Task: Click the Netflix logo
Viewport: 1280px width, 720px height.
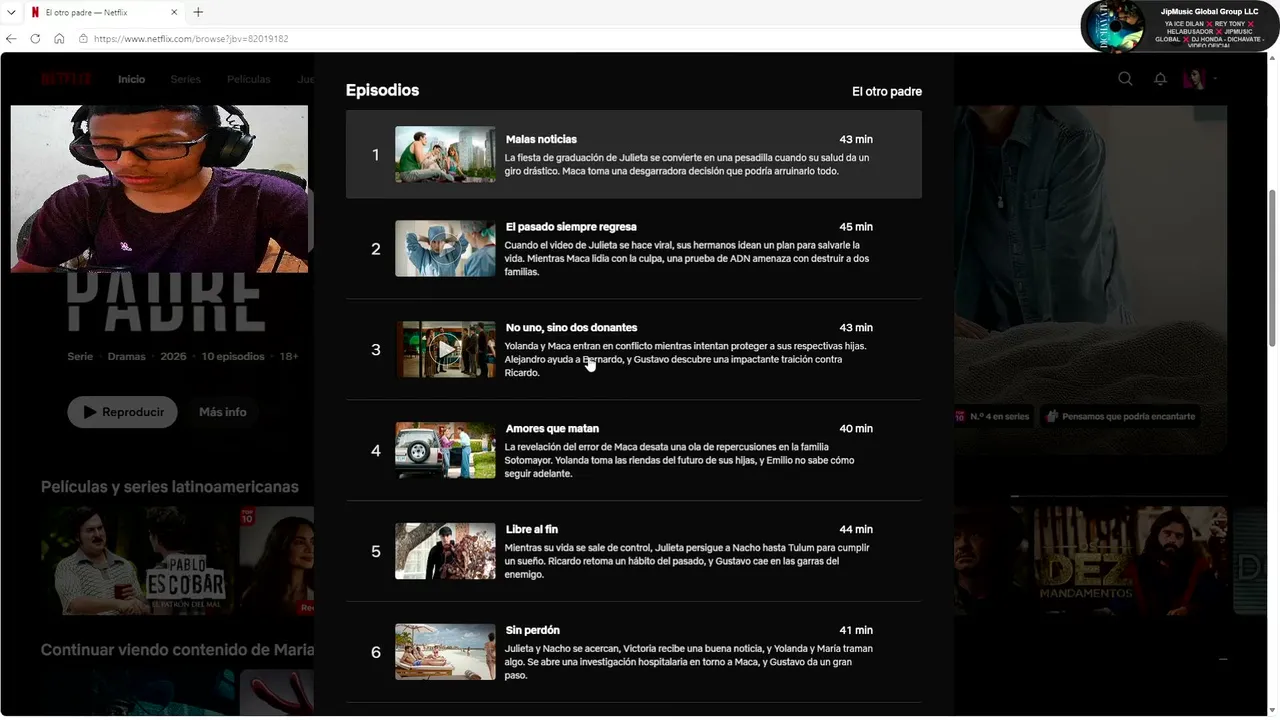Action: (x=66, y=79)
